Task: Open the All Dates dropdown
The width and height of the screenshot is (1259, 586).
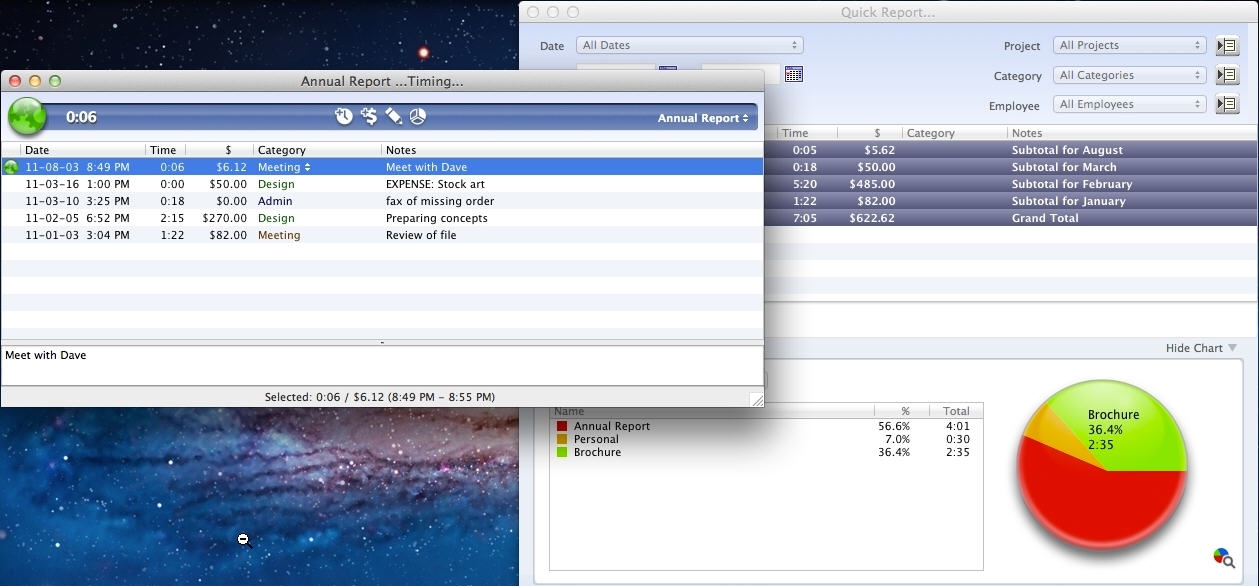Action: [x=689, y=45]
